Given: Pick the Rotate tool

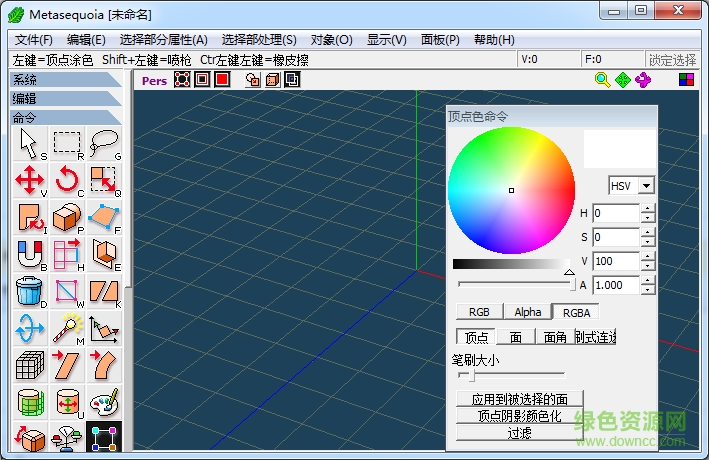Looking at the screenshot, I should [x=67, y=181].
